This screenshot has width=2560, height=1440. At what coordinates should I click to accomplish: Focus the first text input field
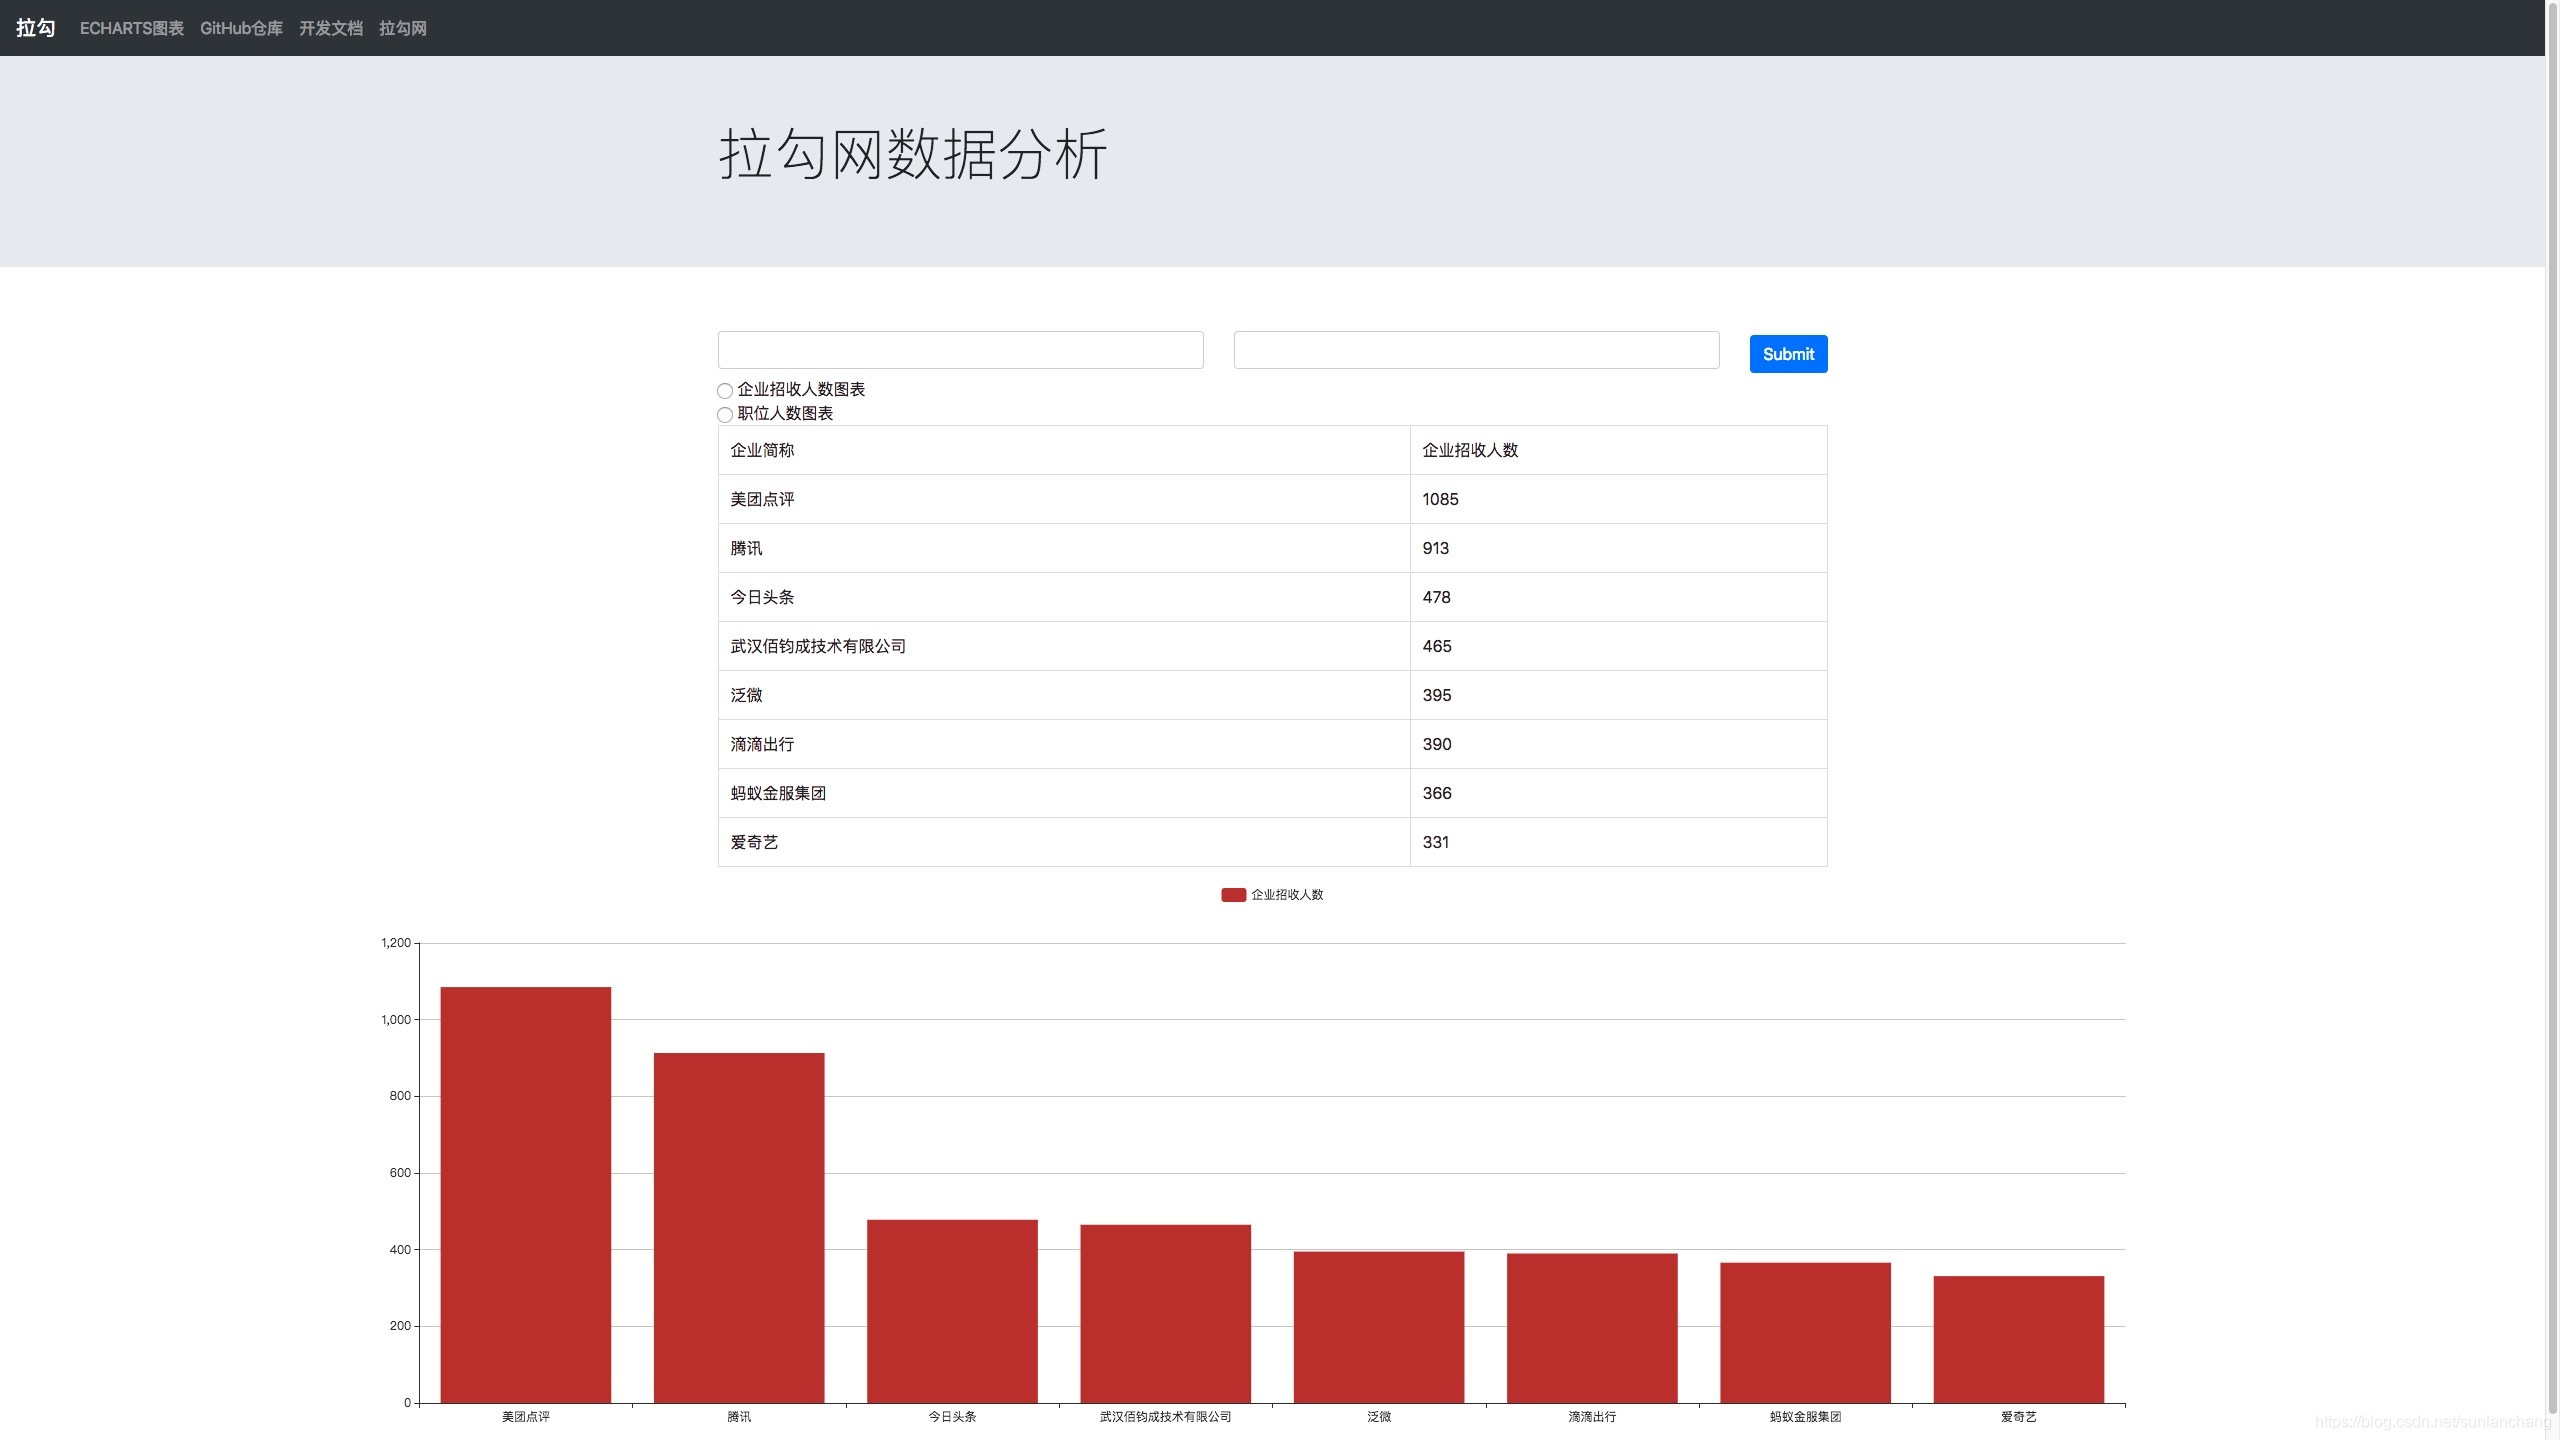(x=960, y=350)
